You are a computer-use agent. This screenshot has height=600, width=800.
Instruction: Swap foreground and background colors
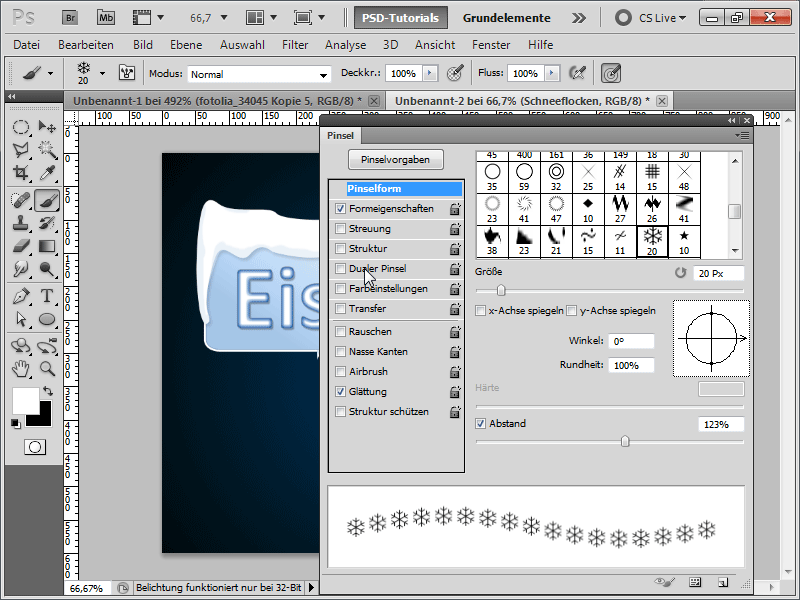[x=47, y=391]
